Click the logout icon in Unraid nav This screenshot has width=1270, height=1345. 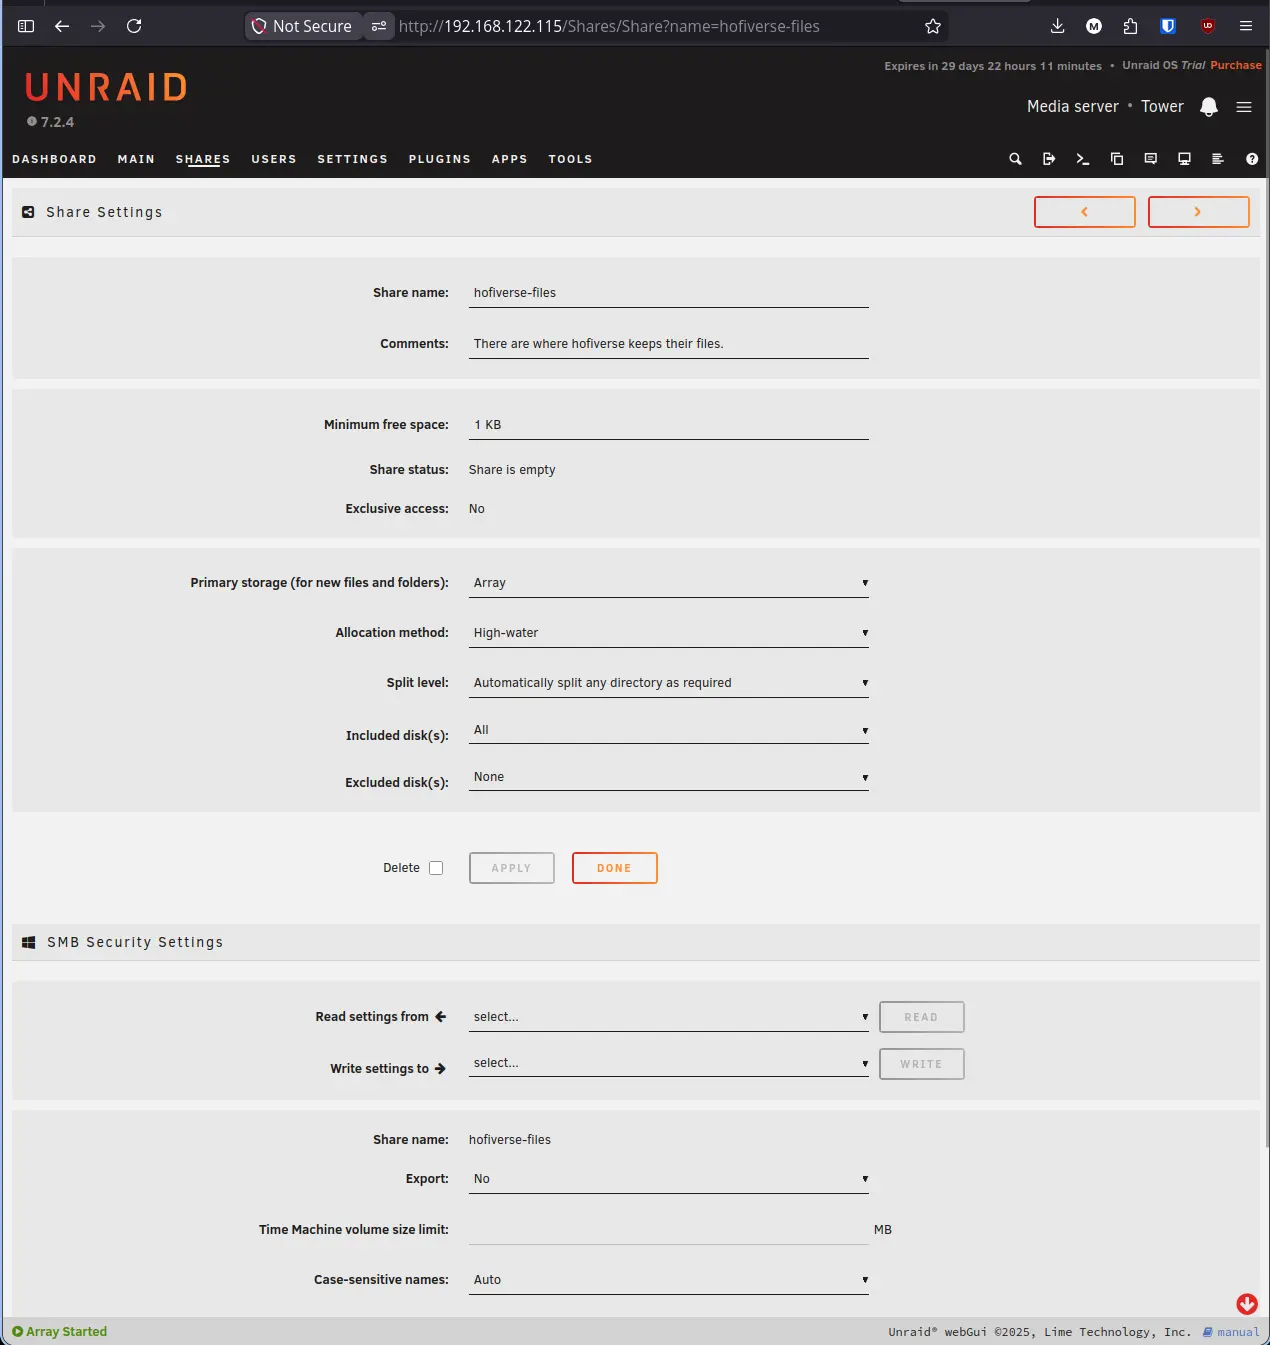pyautogui.click(x=1049, y=159)
